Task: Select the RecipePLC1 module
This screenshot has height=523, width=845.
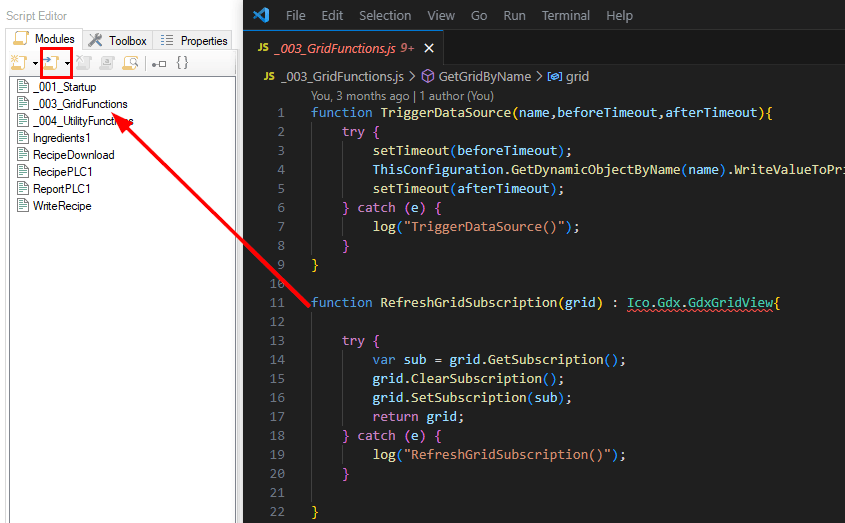Action: pos(63,172)
